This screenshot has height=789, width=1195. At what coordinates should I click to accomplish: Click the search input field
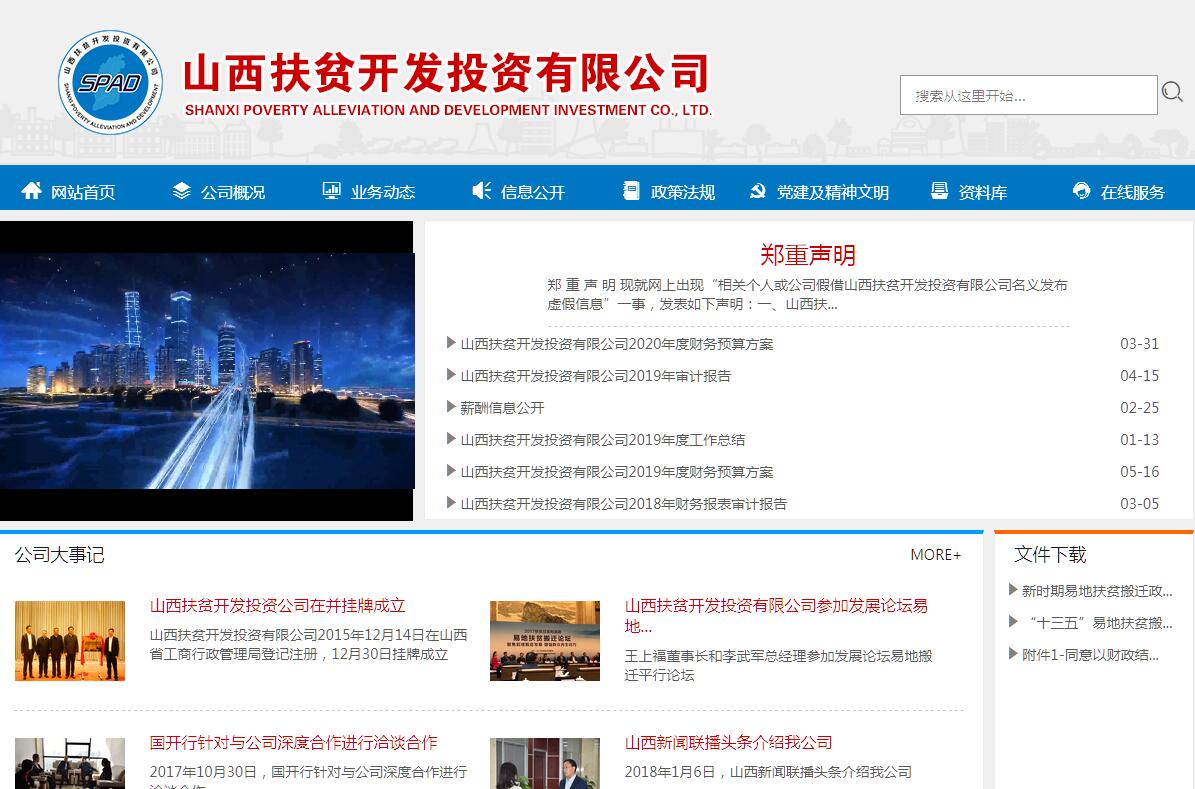point(1028,95)
